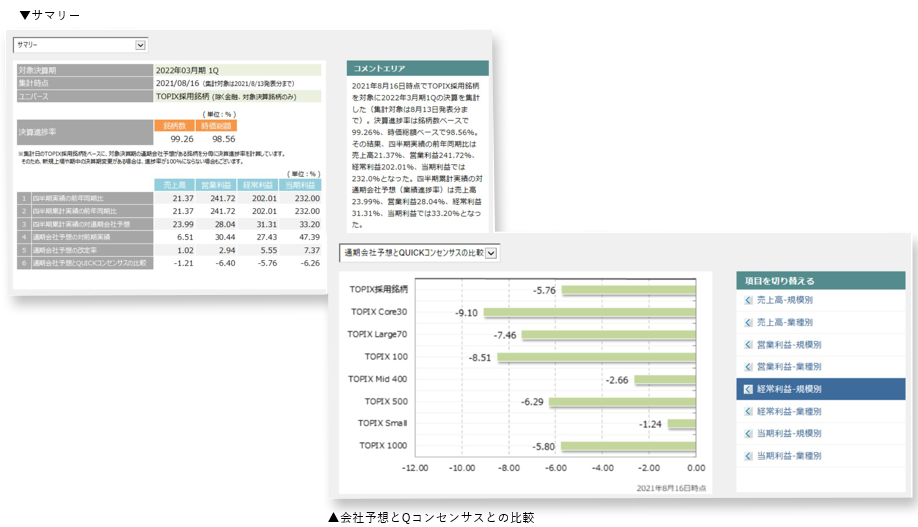Switch chart to 当期利益-業種別

pos(789,456)
